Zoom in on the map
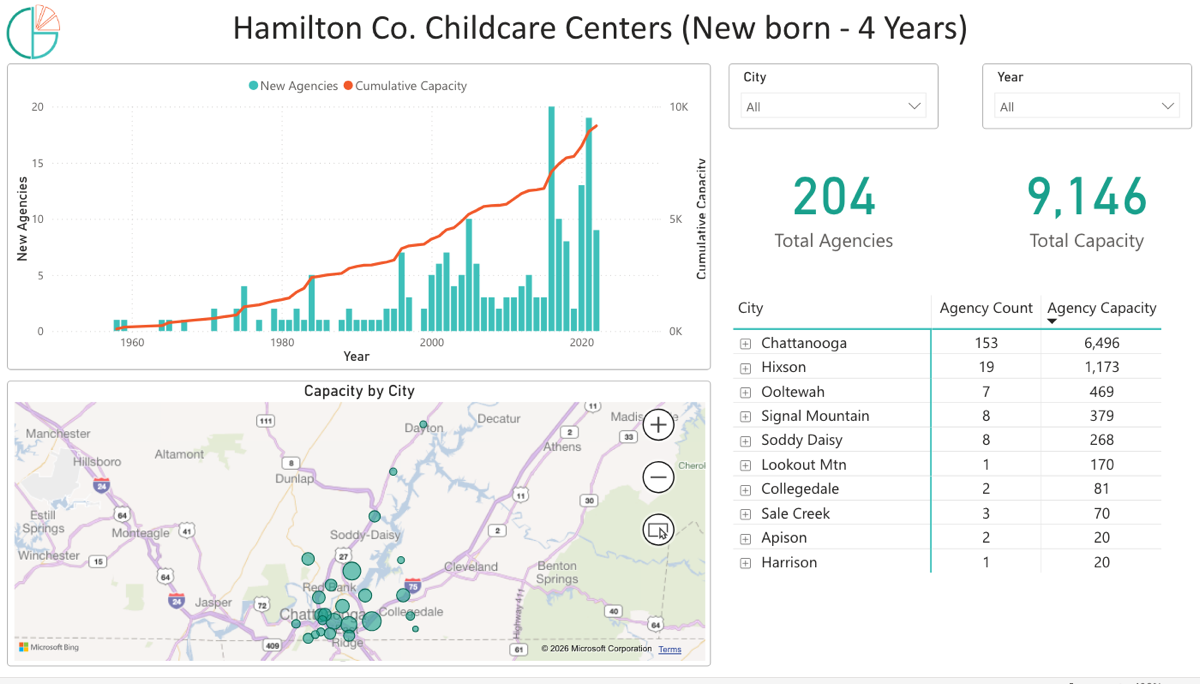The width and height of the screenshot is (1200, 684). [x=658, y=425]
